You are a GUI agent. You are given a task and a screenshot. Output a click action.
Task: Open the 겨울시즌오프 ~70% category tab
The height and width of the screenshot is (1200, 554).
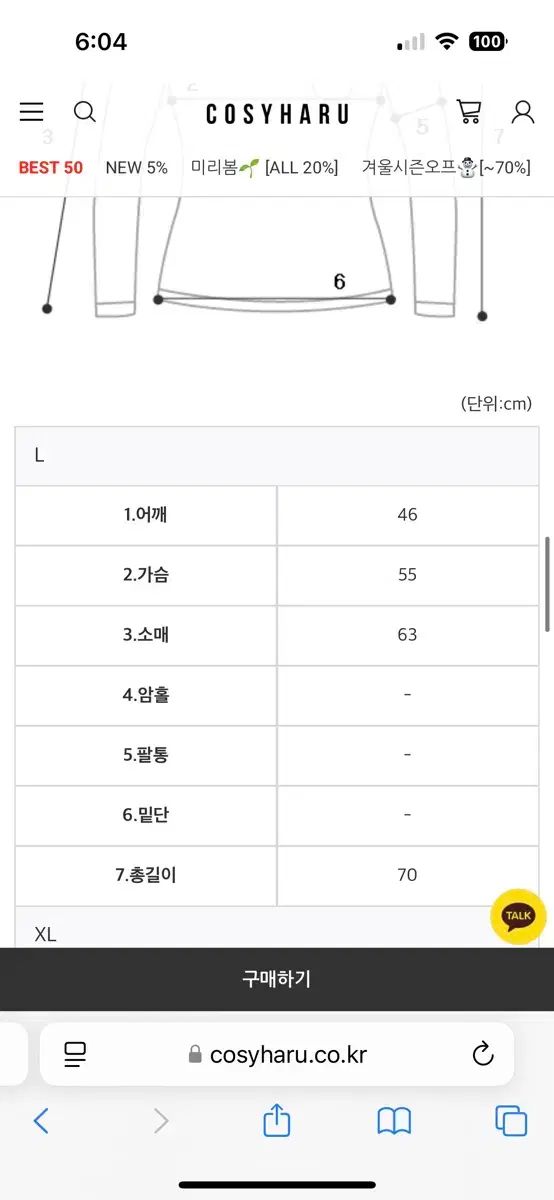click(446, 167)
